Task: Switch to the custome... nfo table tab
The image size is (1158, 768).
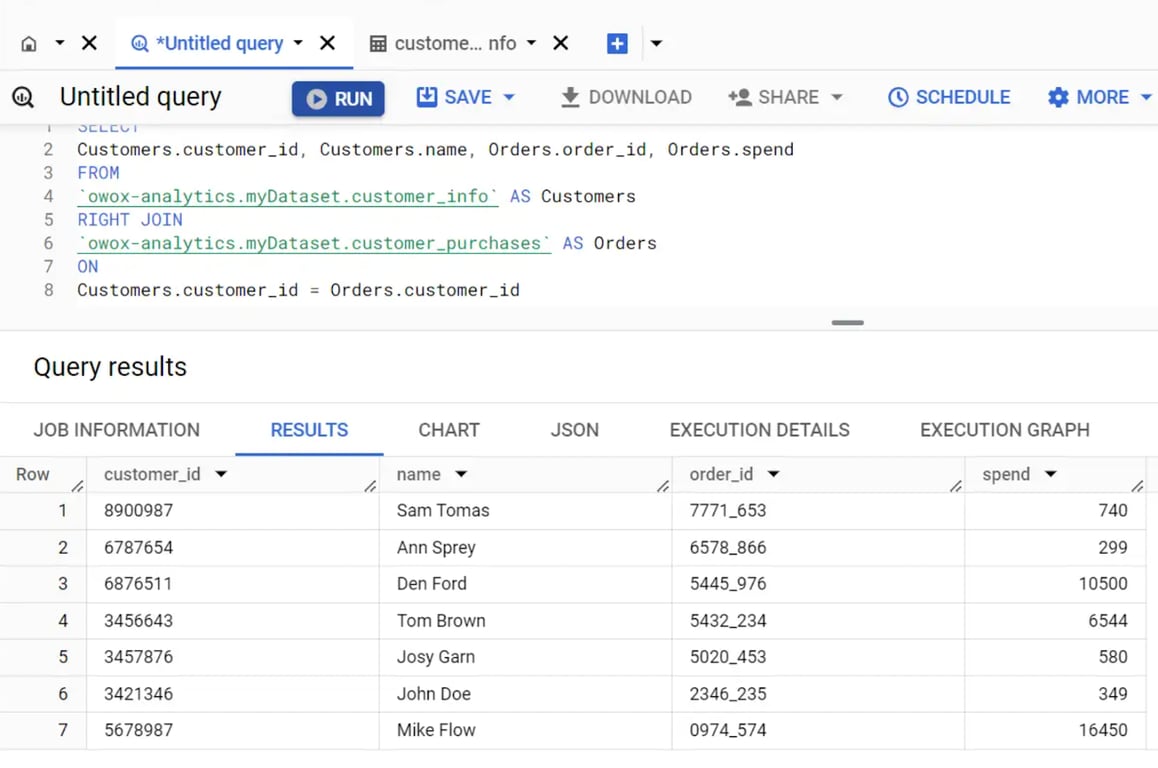Action: click(x=442, y=44)
